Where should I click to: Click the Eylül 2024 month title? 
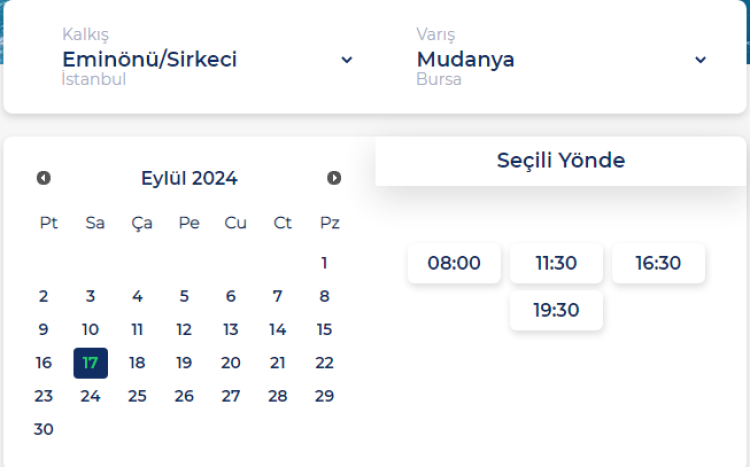[189, 178]
